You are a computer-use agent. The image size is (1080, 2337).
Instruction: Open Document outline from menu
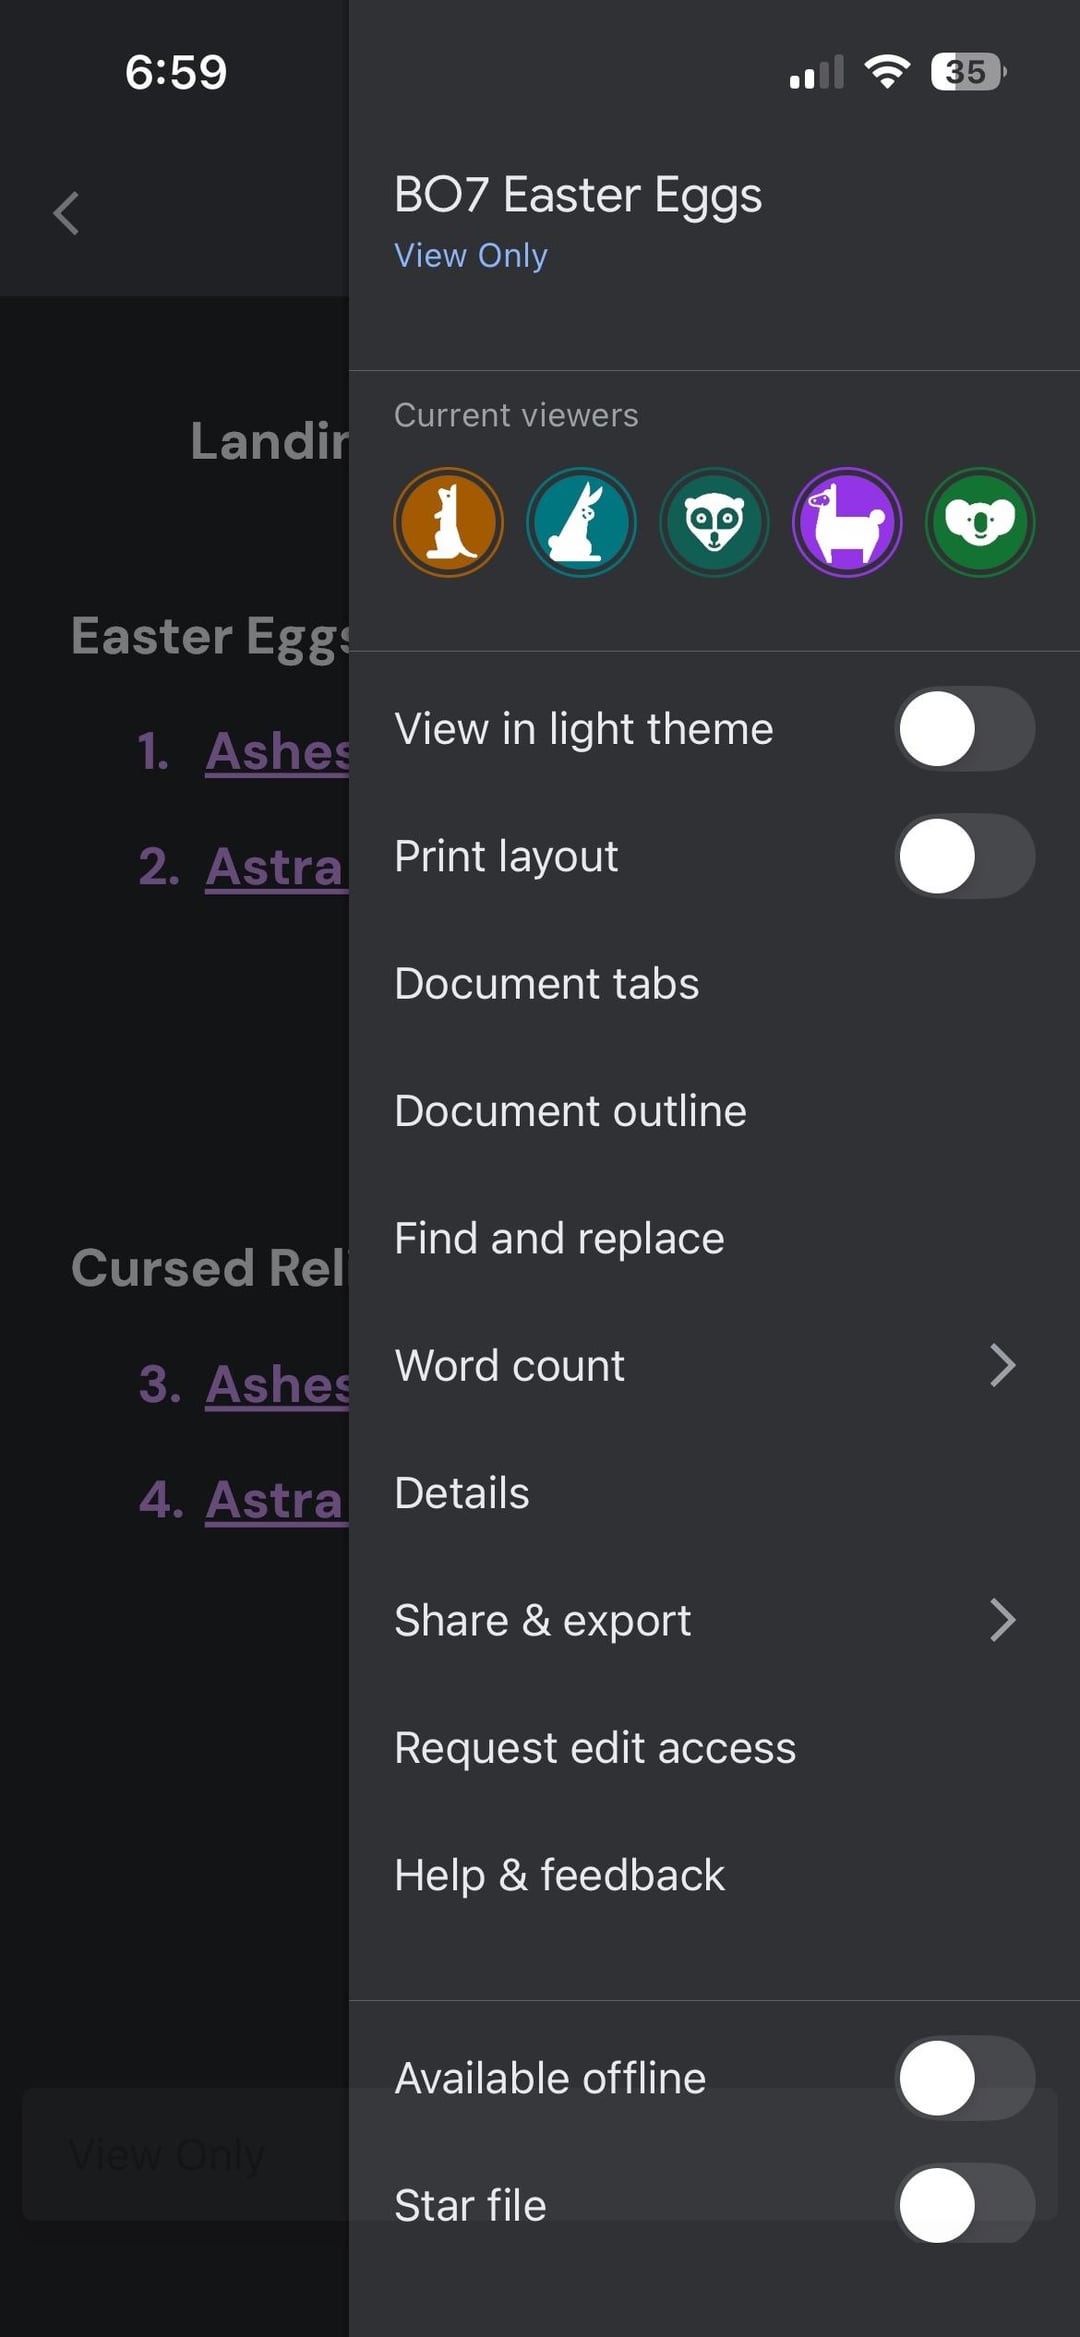pyautogui.click(x=570, y=1111)
